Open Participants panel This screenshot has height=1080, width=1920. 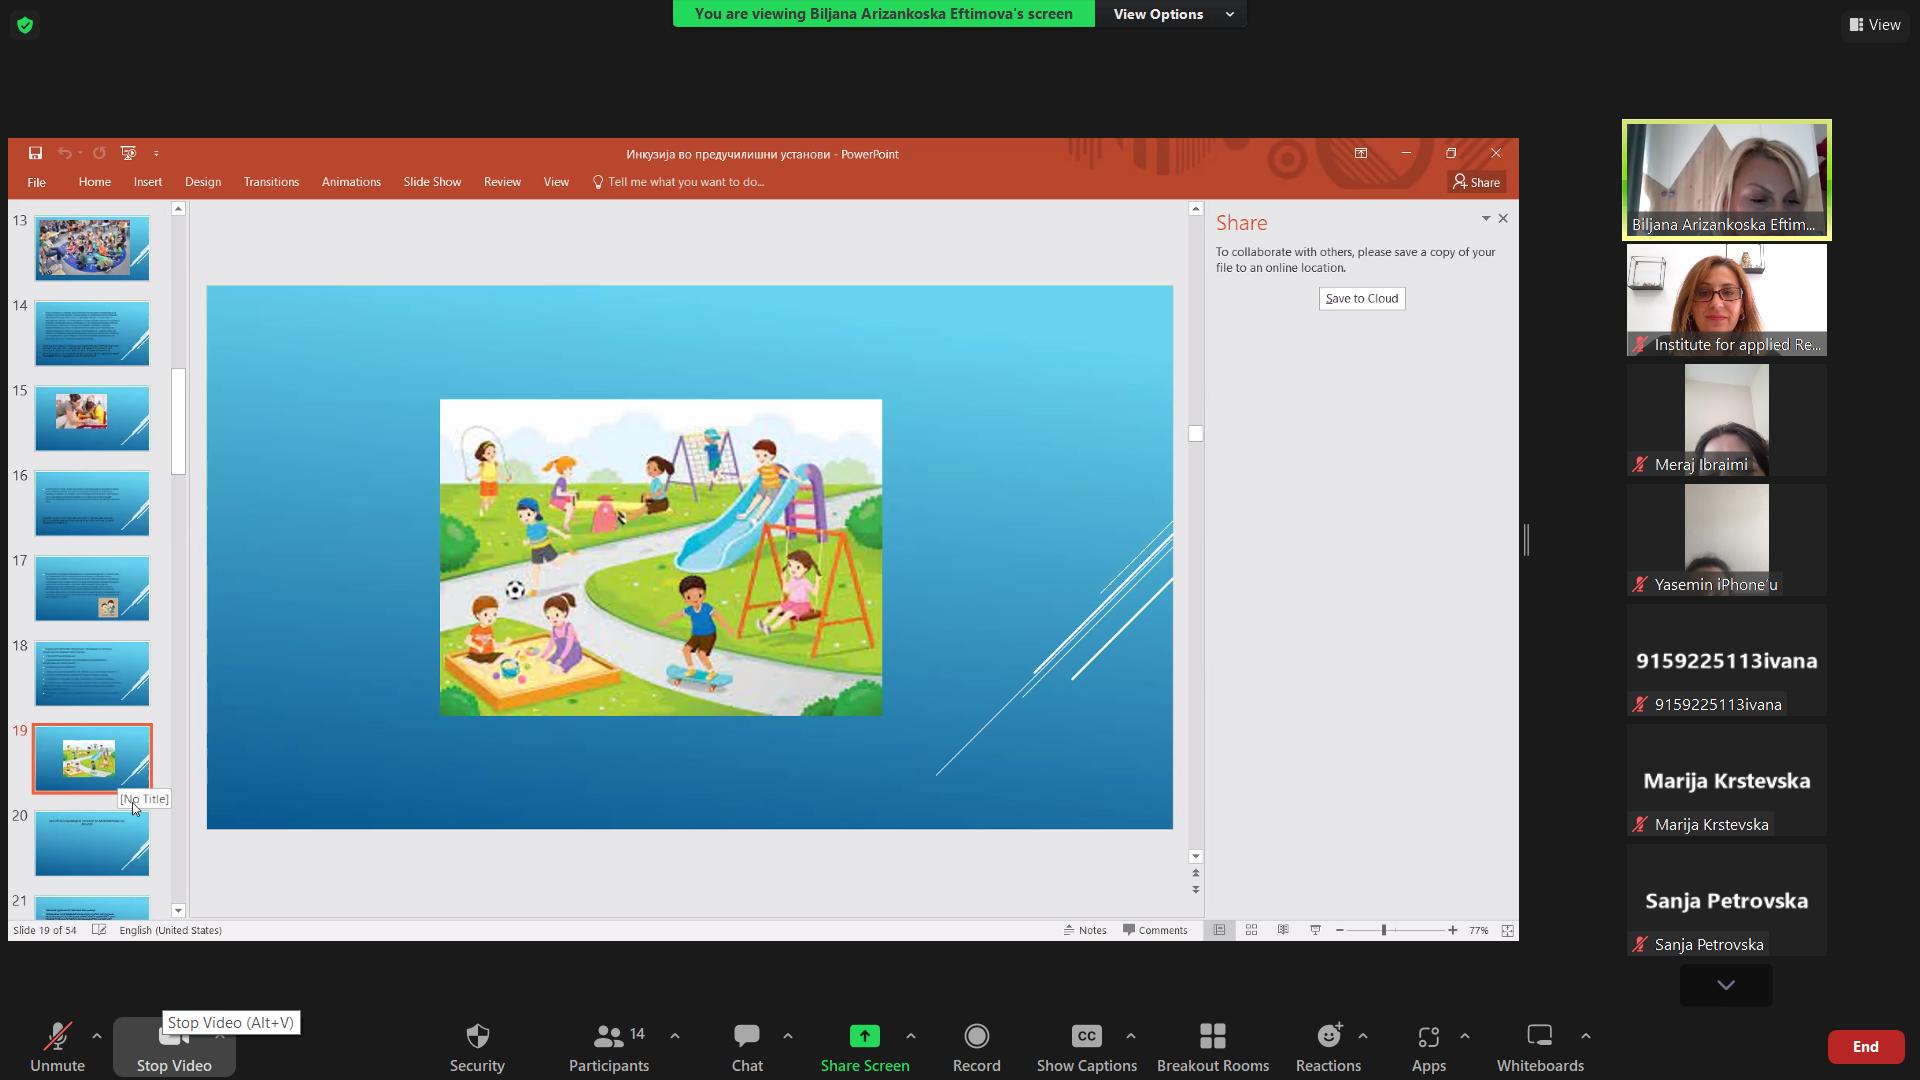609,1046
